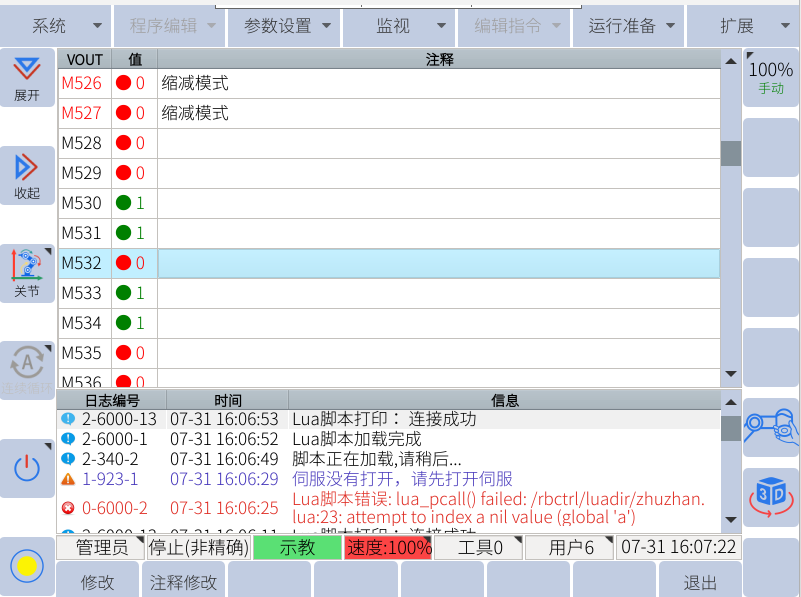801x597 pixels.
Task: Click the 退出 button
Action: pyautogui.click(x=700, y=582)
